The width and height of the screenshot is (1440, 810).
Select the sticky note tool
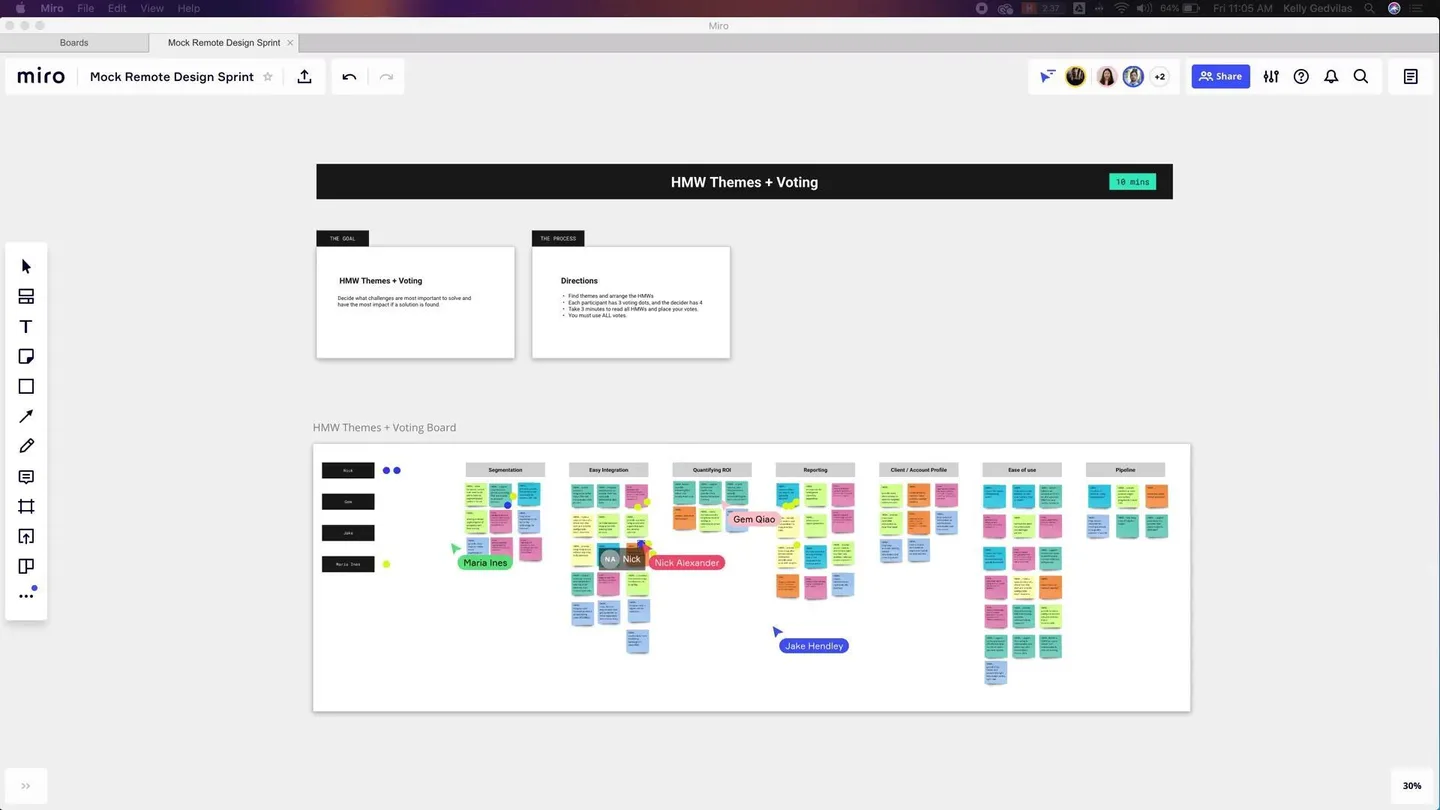26,356
